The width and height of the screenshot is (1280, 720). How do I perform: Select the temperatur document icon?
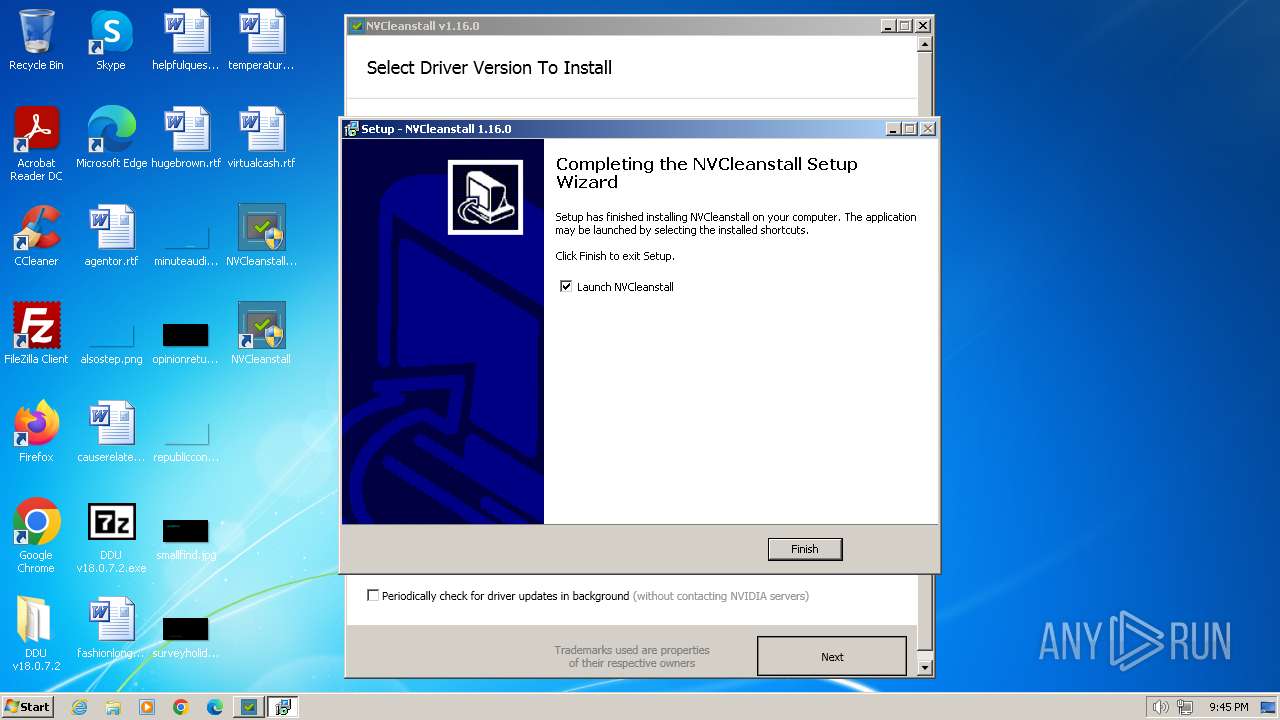[261, 40]
